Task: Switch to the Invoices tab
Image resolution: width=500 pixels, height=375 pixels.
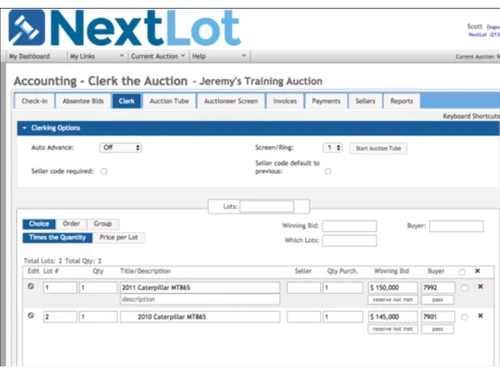Action: [285, 101]
